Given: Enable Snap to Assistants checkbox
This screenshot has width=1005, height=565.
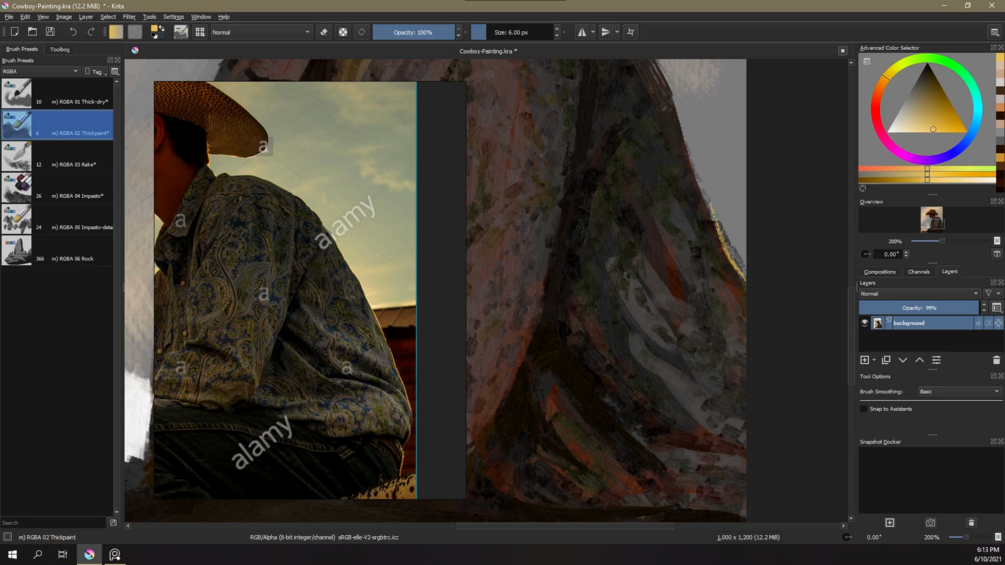Looking at the screenshot, I should tap(863, 409).
